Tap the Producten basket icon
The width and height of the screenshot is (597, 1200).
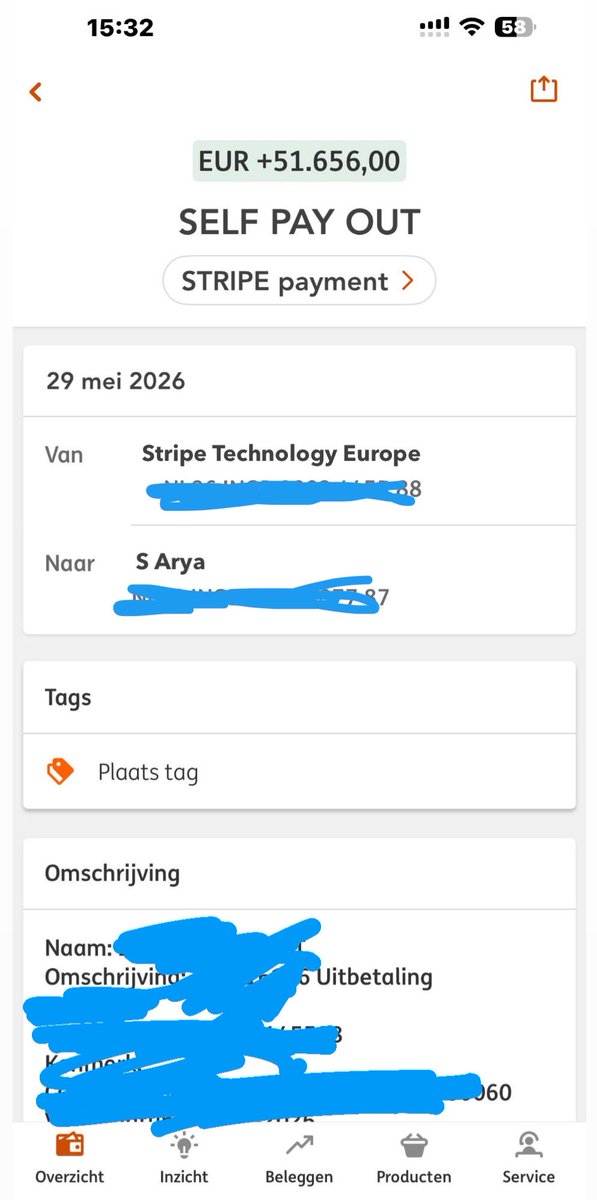coord(414,1144)
